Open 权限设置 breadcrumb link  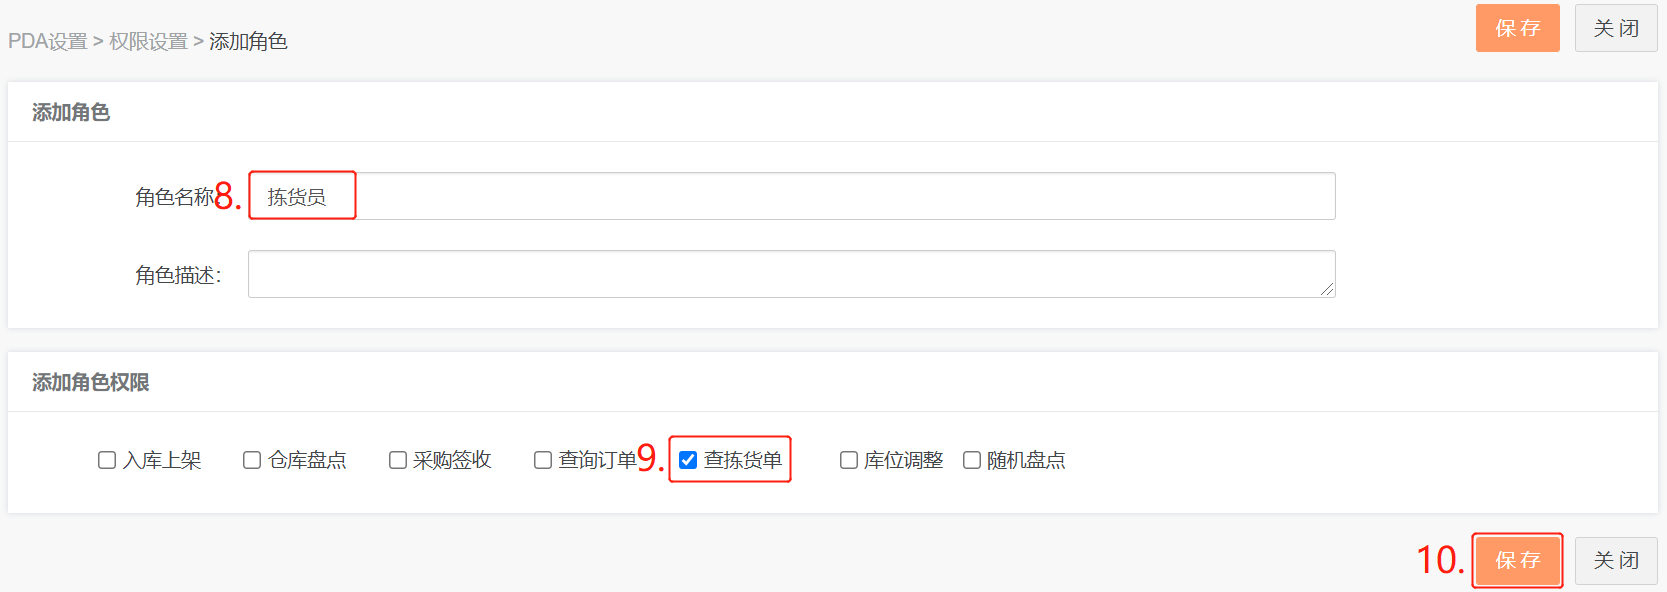[149, 41]
